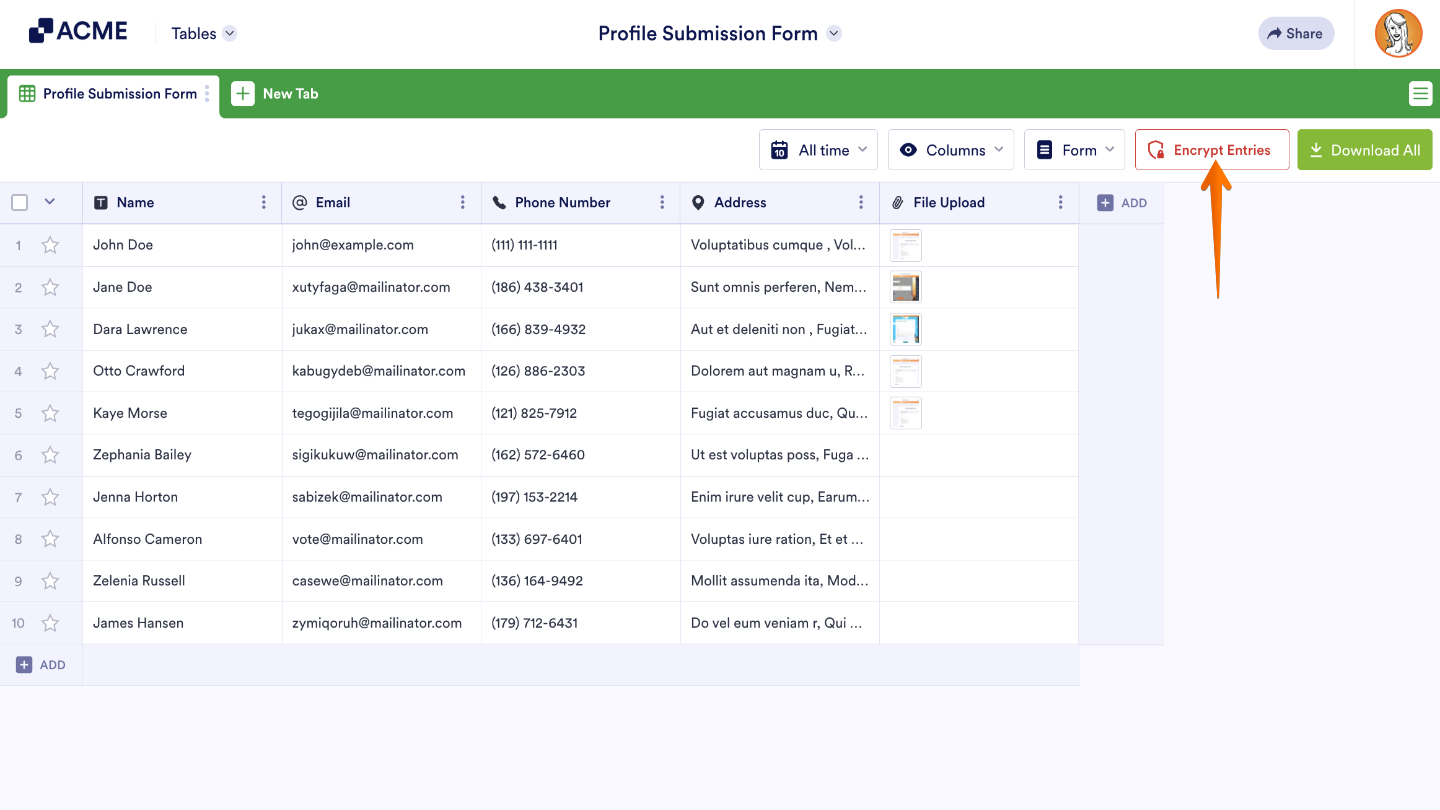This screenshot has width=1440, height=810.
Task: Star the John Doe row
Action: tap(50, 244)
